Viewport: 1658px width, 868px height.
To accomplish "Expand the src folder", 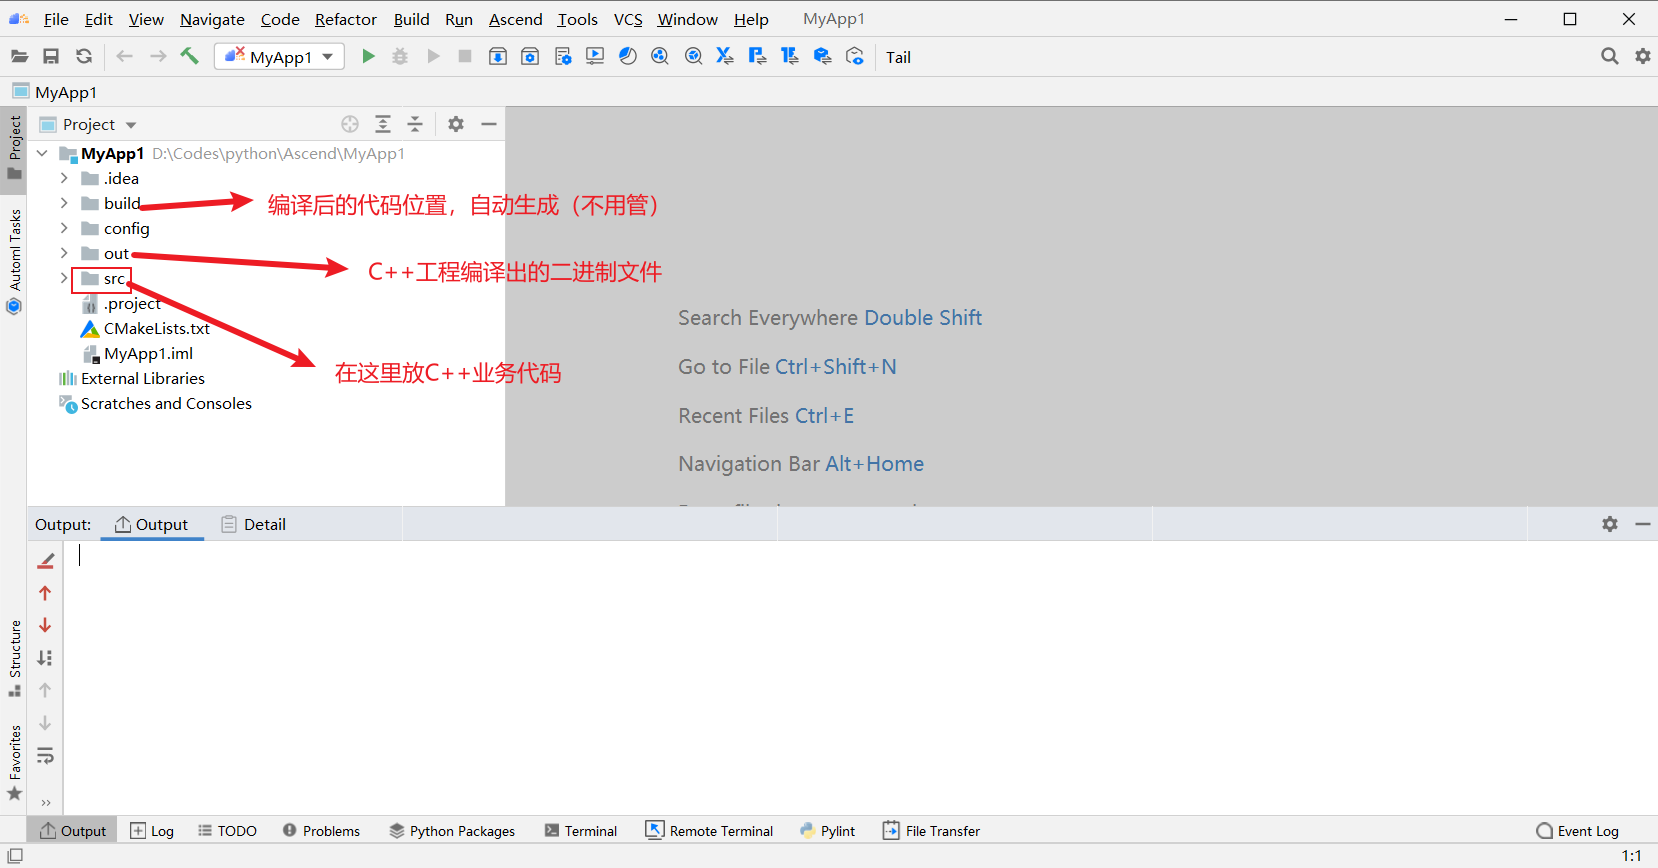I will (64, 278).
